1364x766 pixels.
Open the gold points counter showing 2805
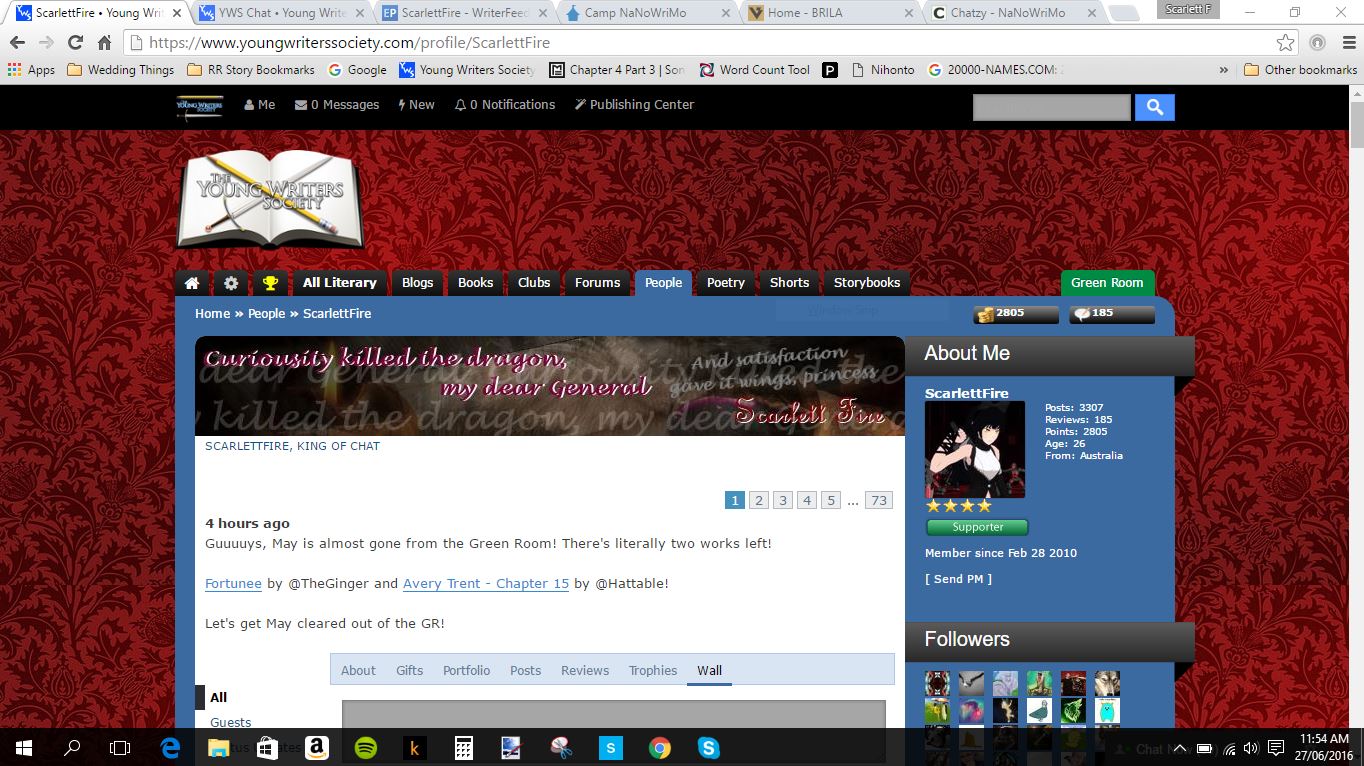tap(1016, 314)
